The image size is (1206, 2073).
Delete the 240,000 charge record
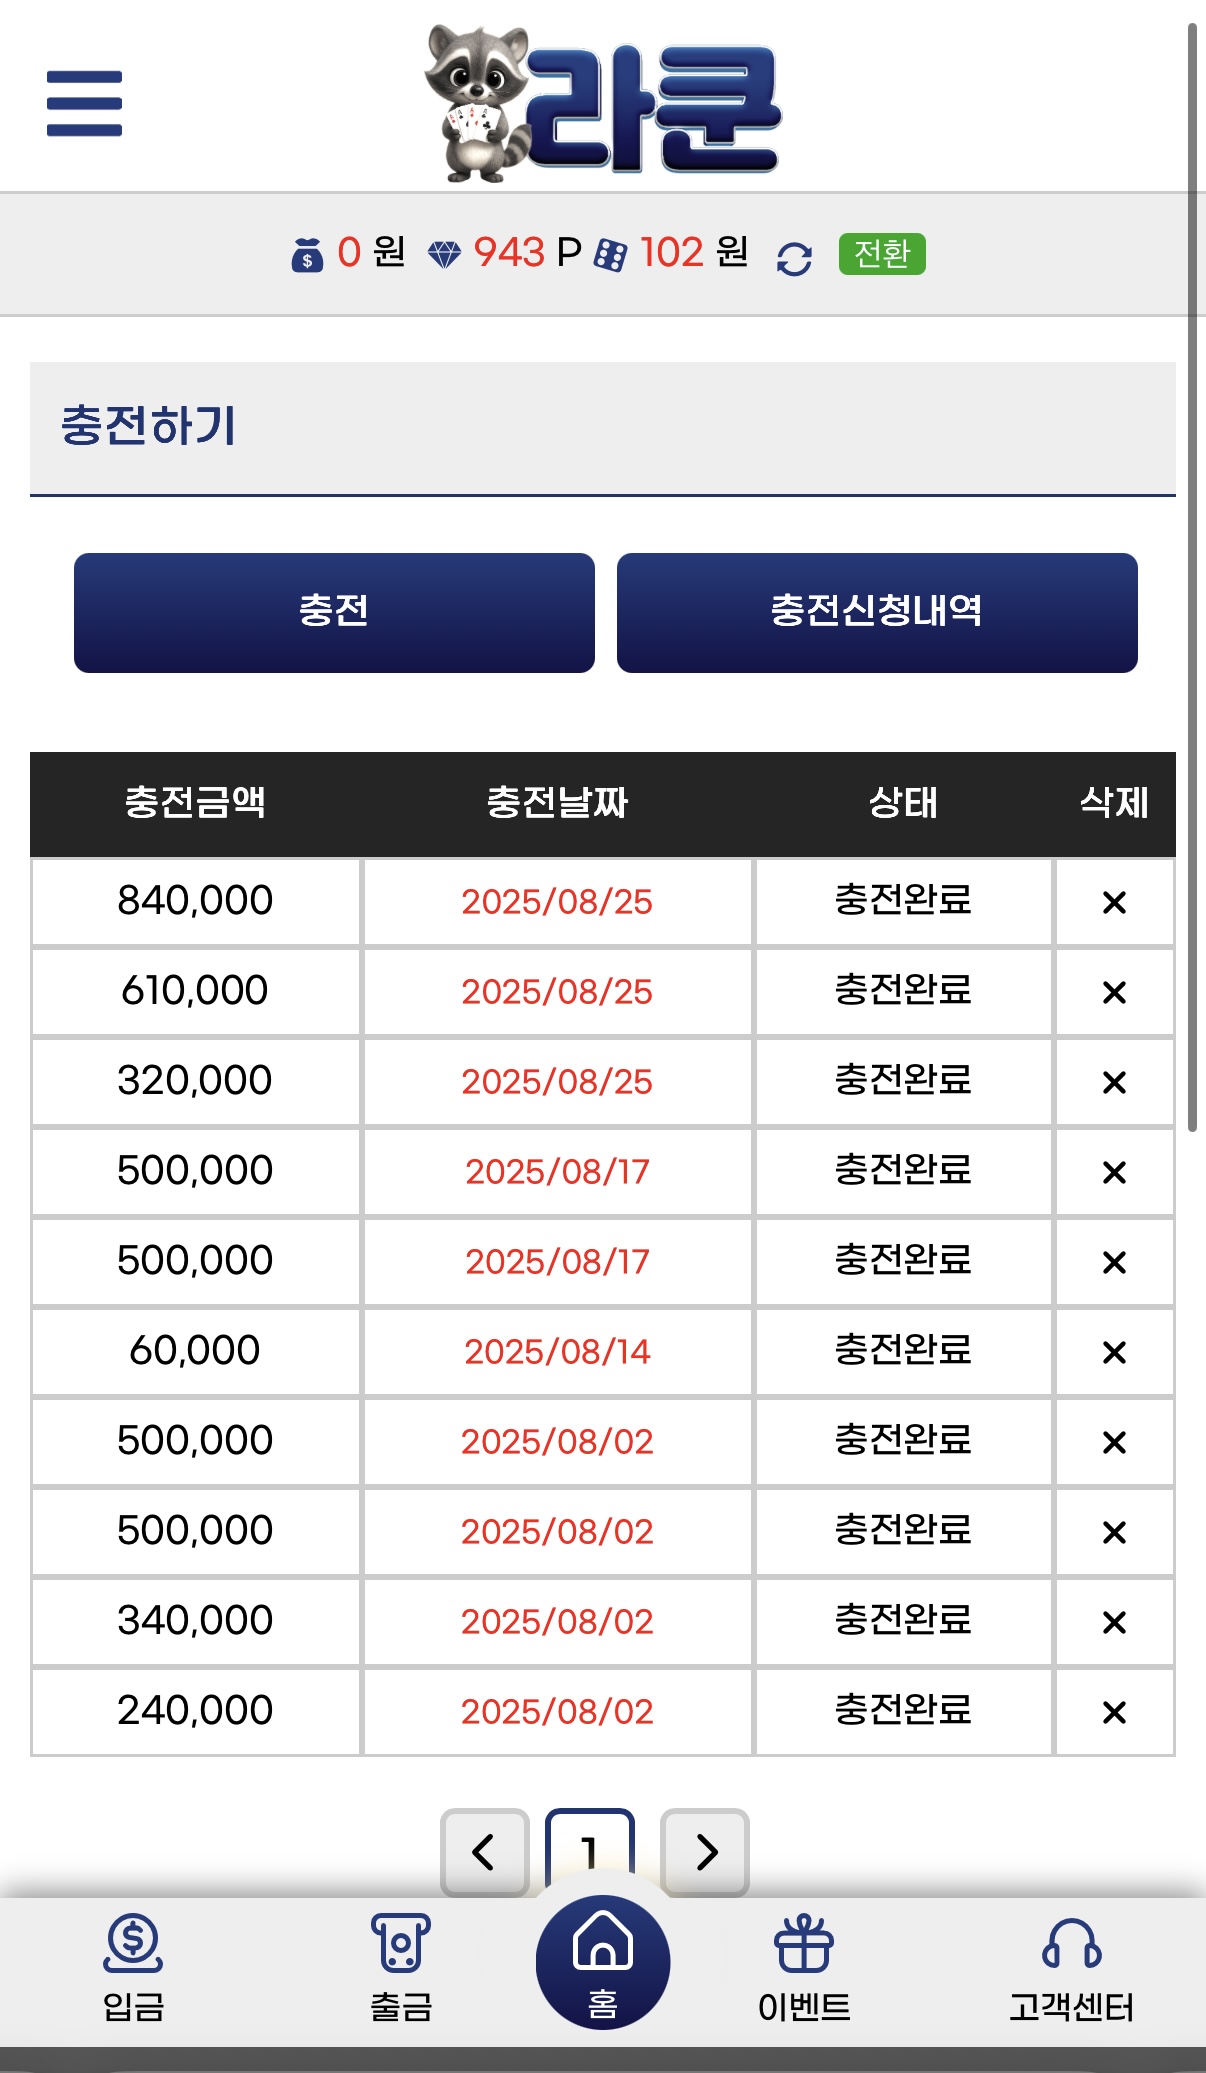coord(1114,1712)
